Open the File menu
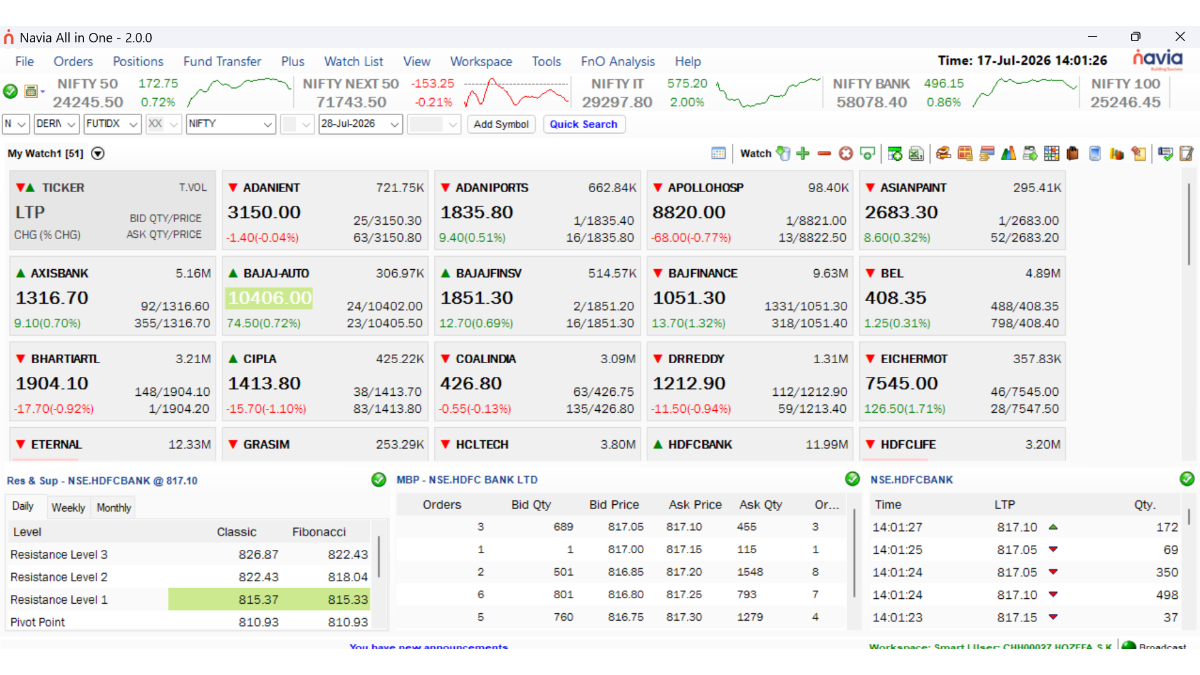 coord(25,61)
